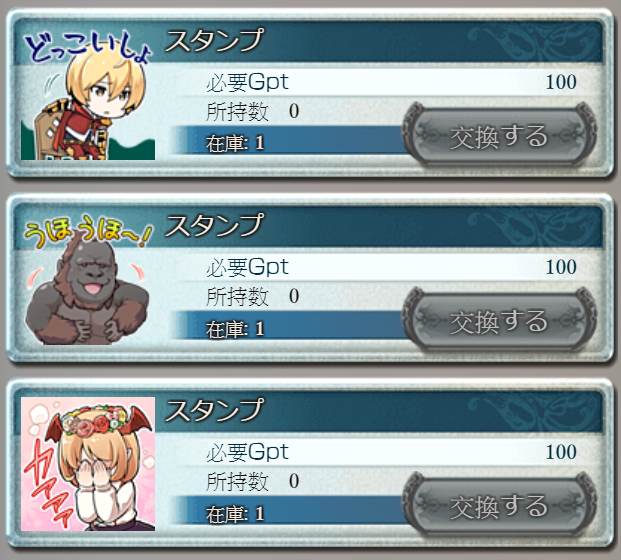Click the 在庫: 1 bar of gorilla stamp

click(x=291, y=328)
